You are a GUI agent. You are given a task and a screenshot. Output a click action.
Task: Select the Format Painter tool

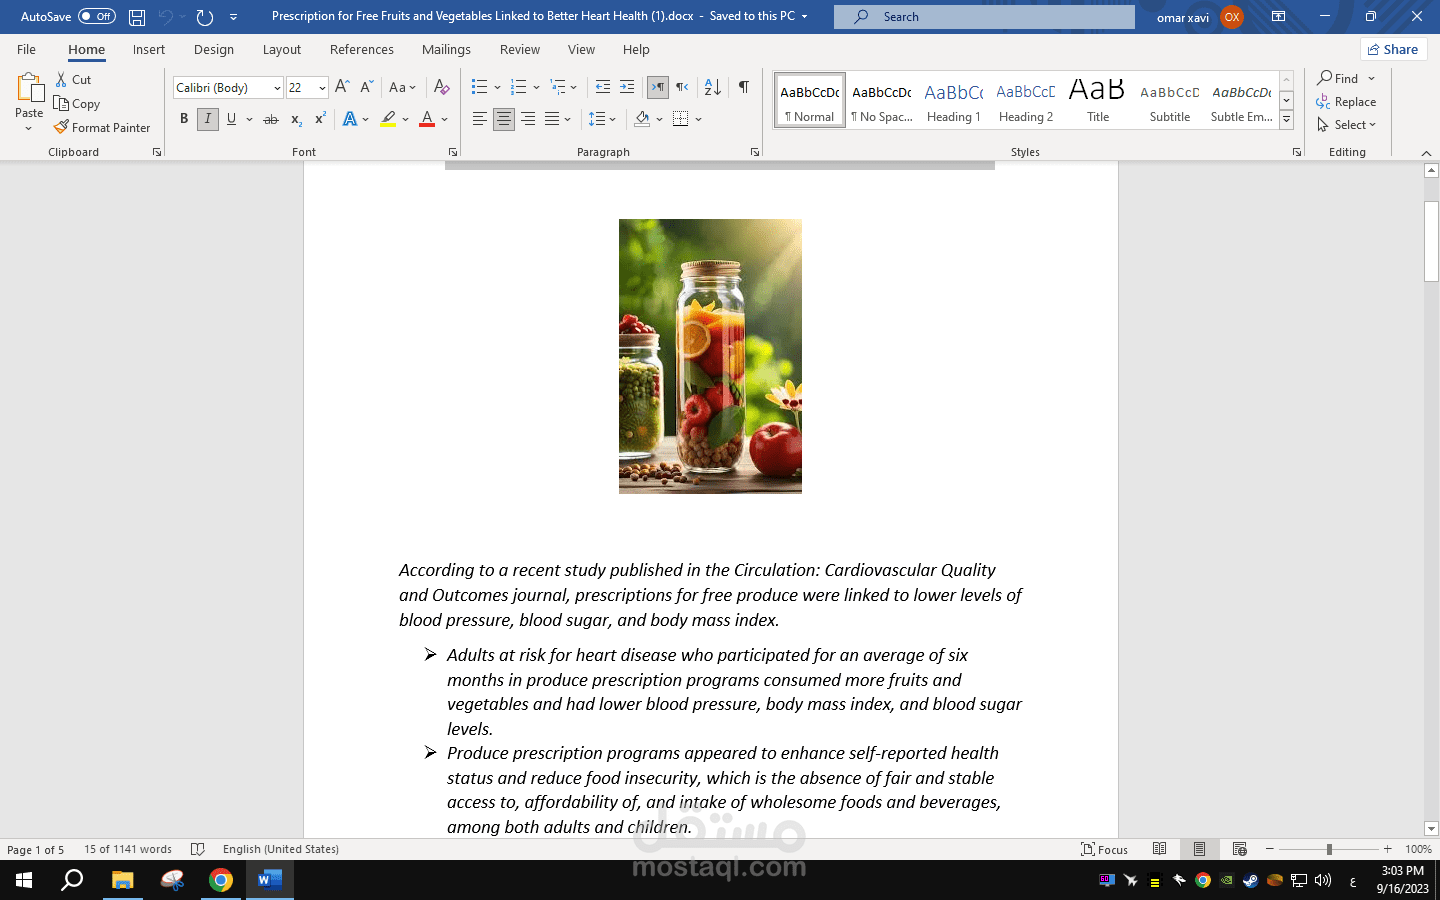[102, 127]
